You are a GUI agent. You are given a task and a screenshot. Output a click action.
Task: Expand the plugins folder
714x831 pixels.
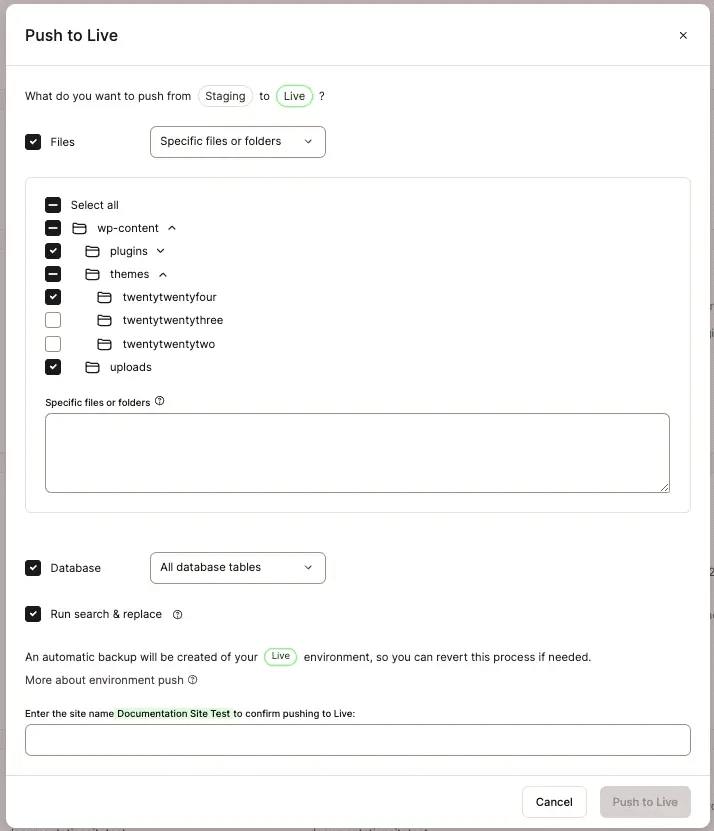[160, 250]
